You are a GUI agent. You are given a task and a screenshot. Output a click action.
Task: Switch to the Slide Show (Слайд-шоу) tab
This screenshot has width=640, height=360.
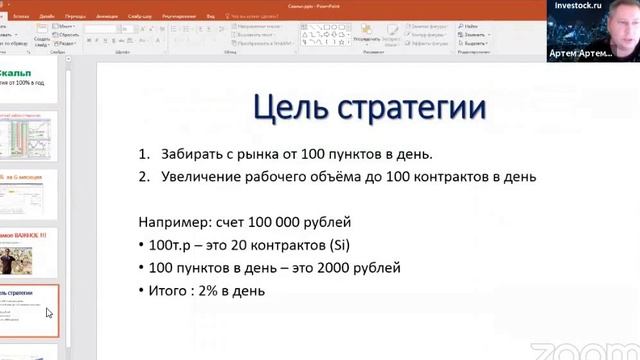(x=140, y=16)
